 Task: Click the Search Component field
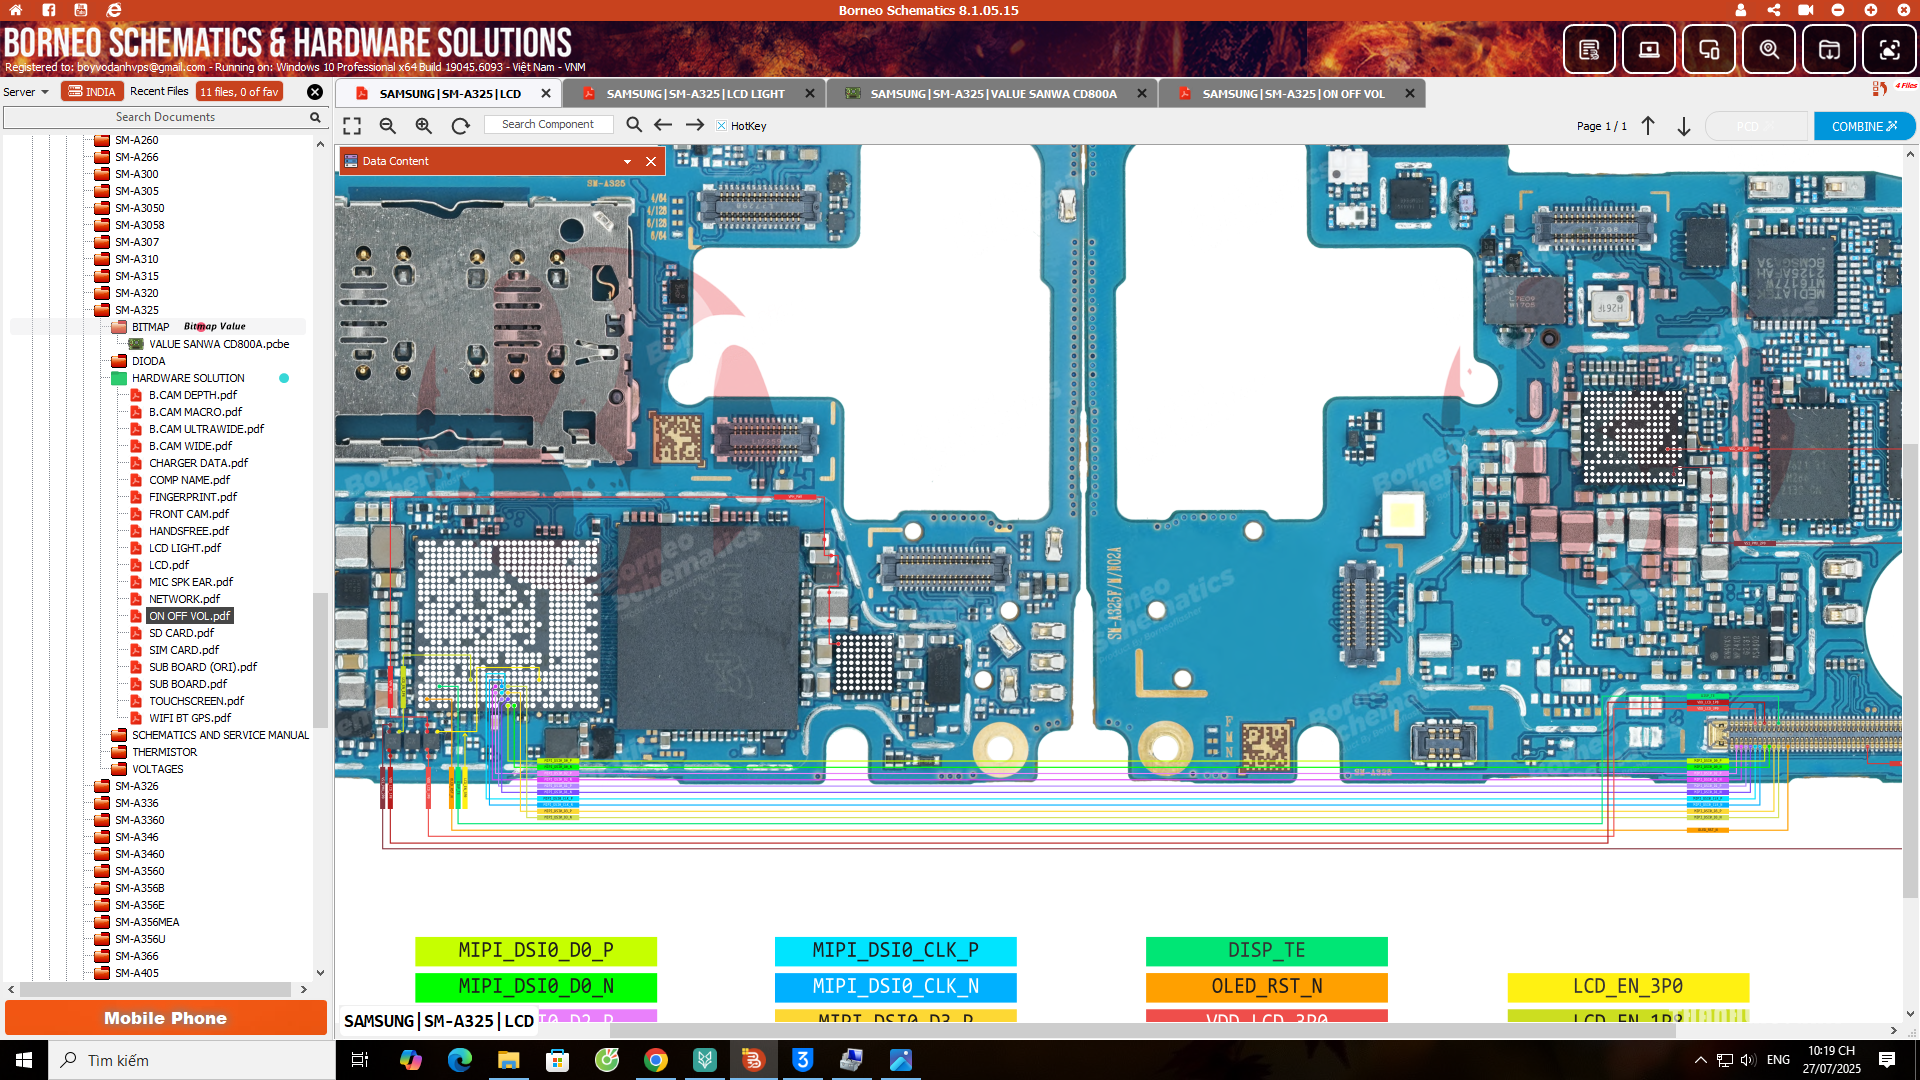[x=548, y=125]
